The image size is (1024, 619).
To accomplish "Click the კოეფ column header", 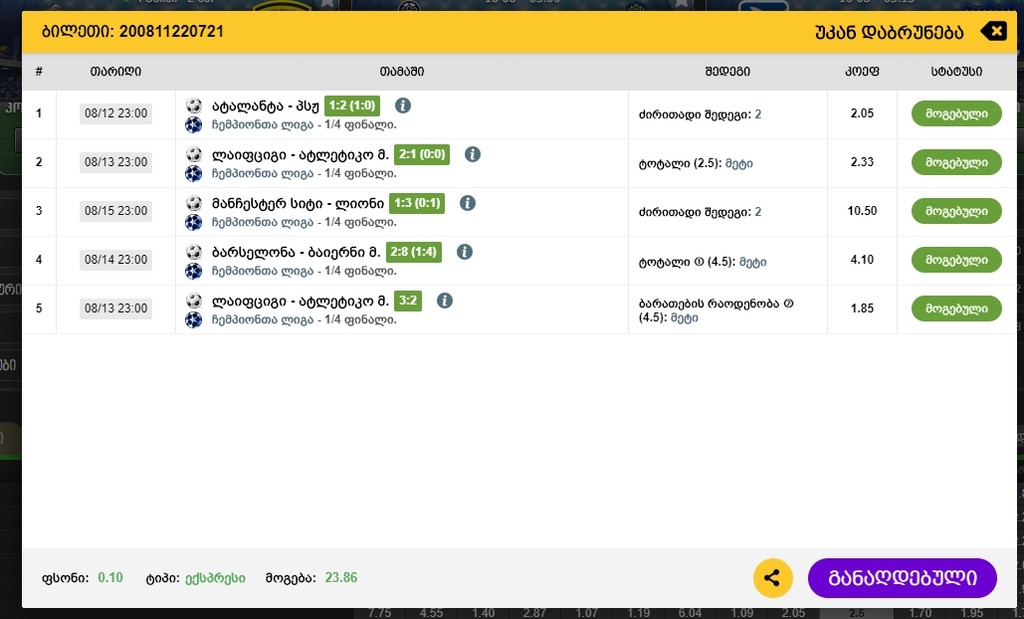I will click(862, 72).
